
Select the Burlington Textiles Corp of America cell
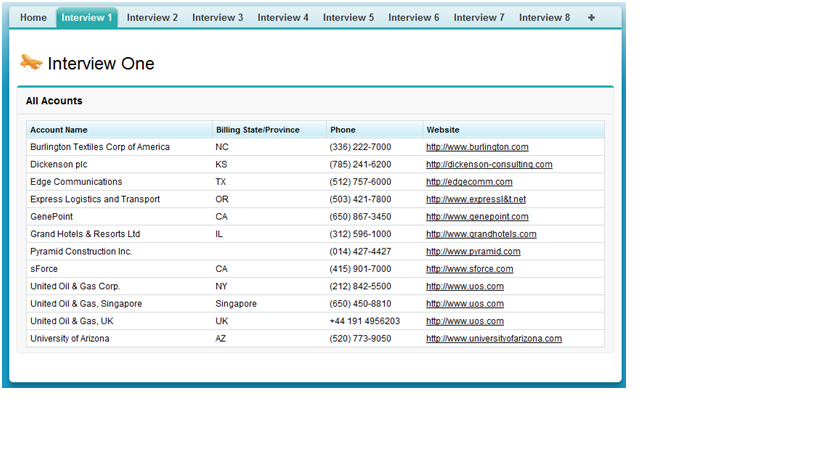coord(100,147)
